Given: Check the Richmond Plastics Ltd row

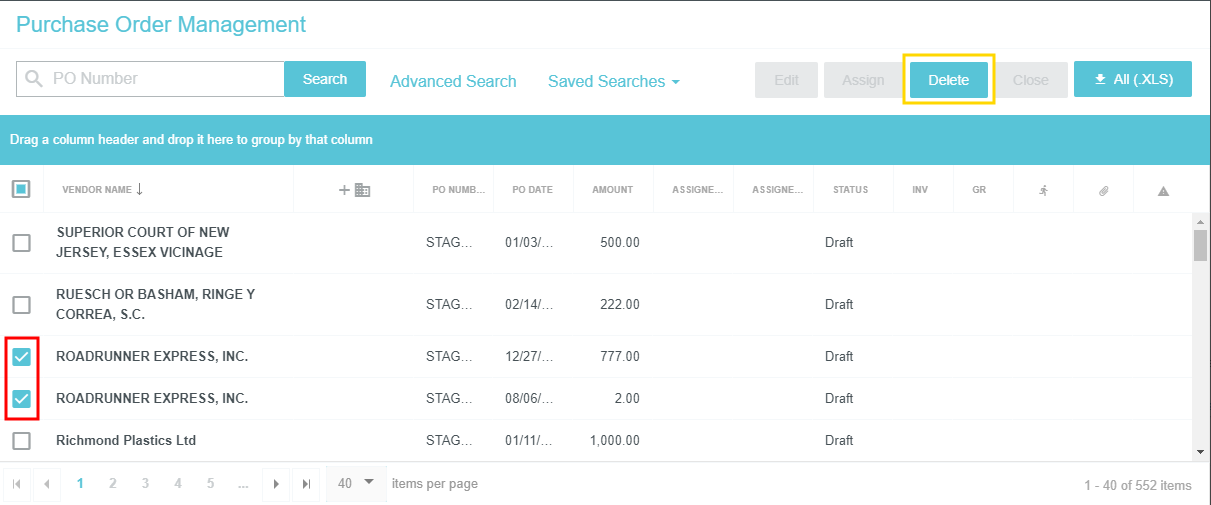Looking at the screenshot, I should coord(21,441).
